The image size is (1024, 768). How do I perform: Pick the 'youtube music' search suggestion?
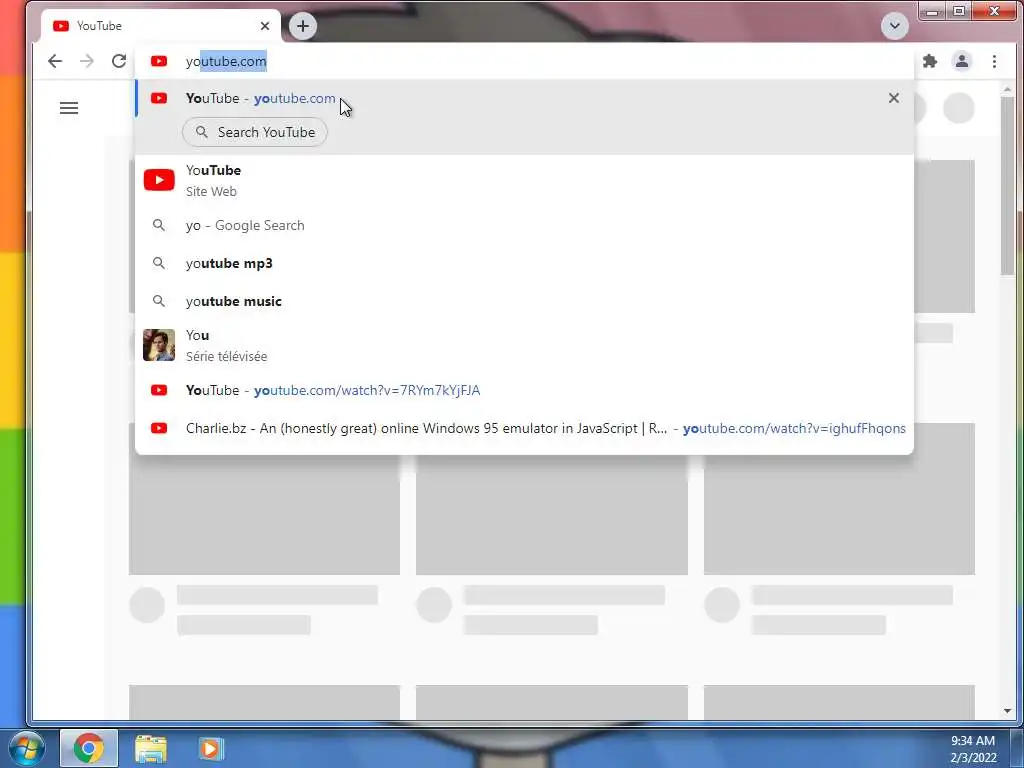[524, 301]
